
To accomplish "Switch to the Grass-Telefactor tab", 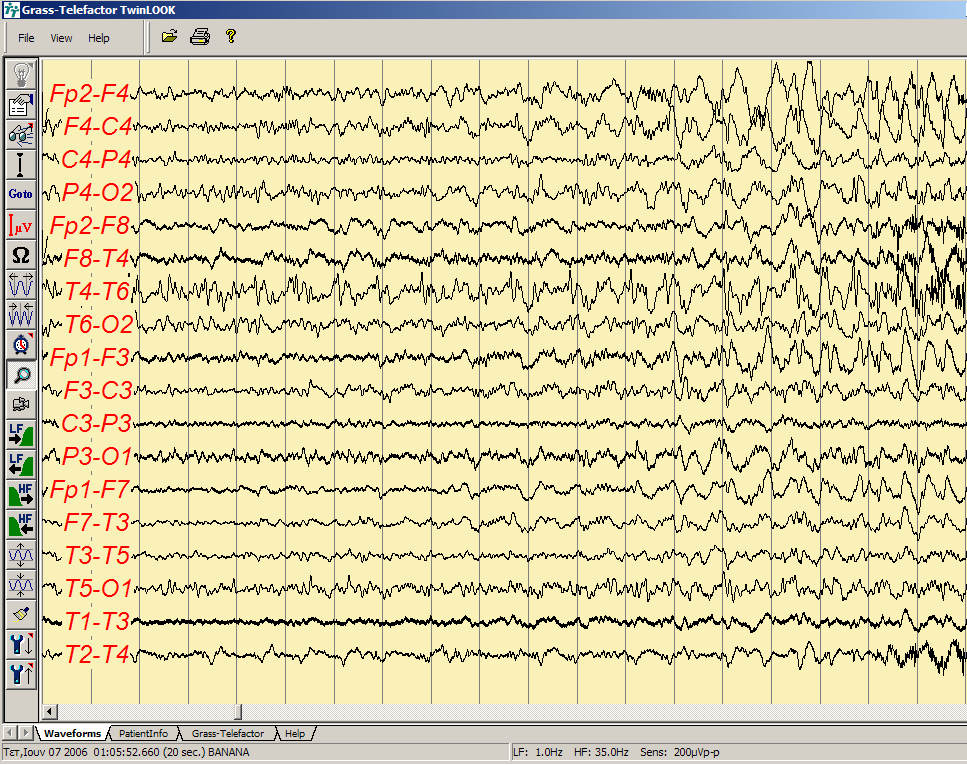I will (x=228, y=734).
